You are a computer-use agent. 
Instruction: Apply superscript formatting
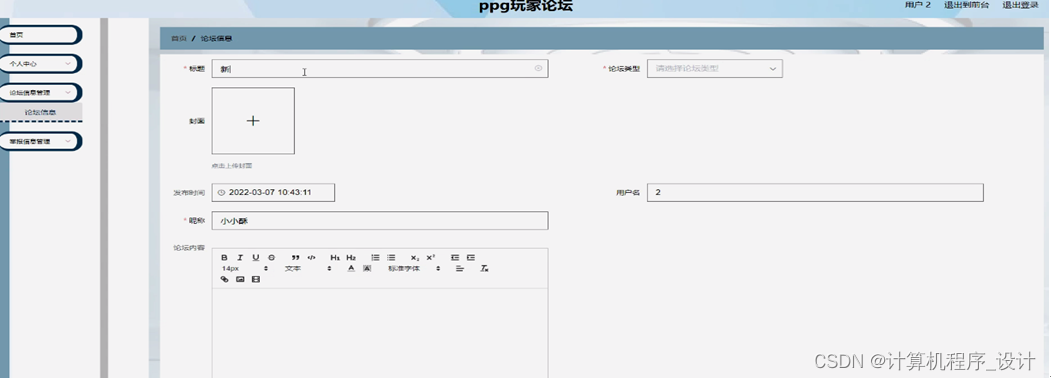click(431, 257)
